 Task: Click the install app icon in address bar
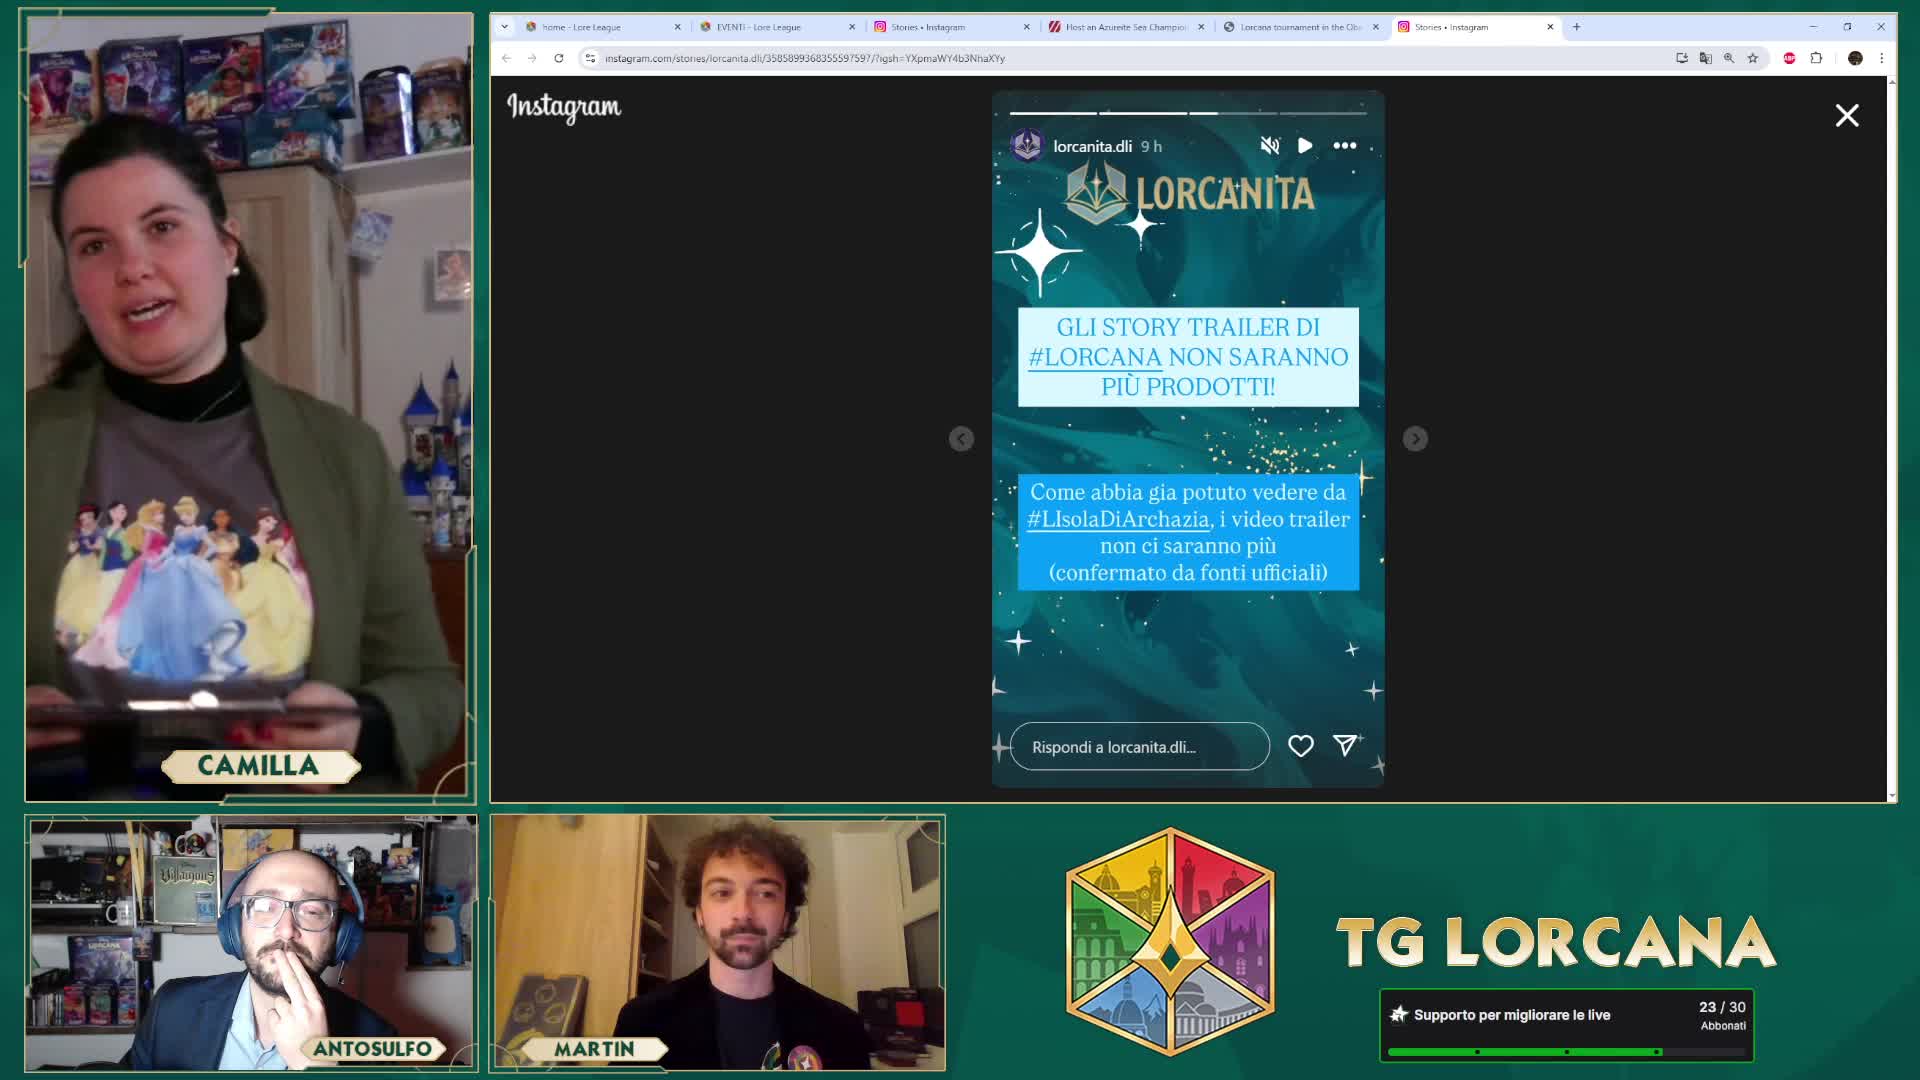1682,58
